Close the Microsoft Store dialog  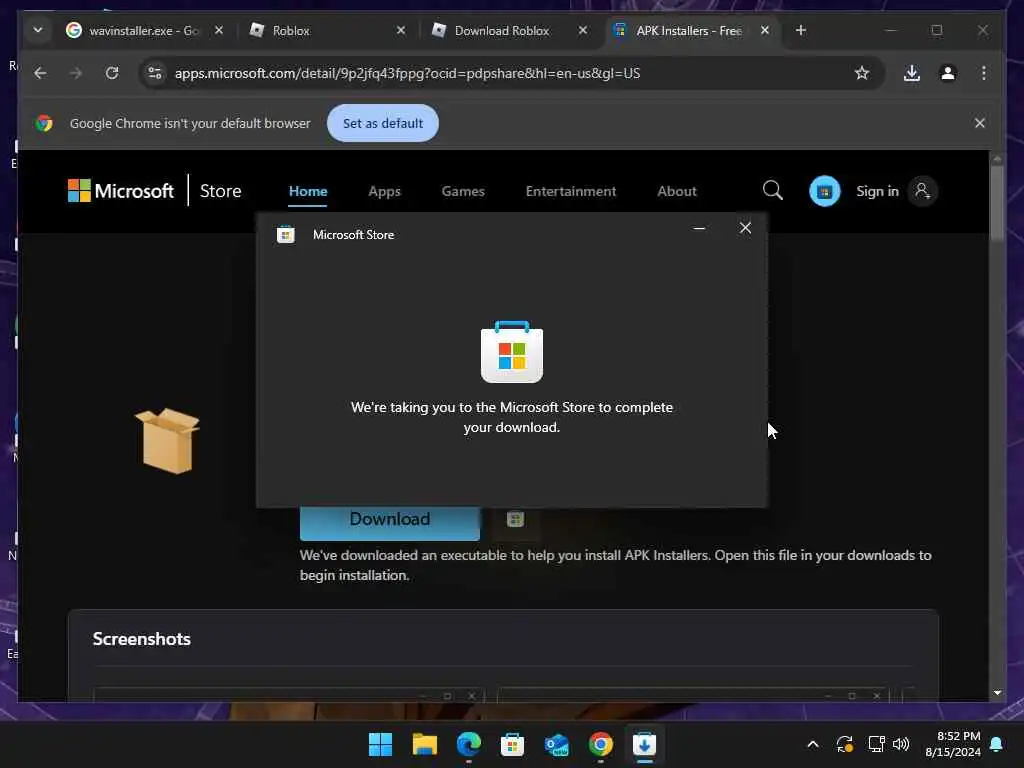tap(745, 227)
